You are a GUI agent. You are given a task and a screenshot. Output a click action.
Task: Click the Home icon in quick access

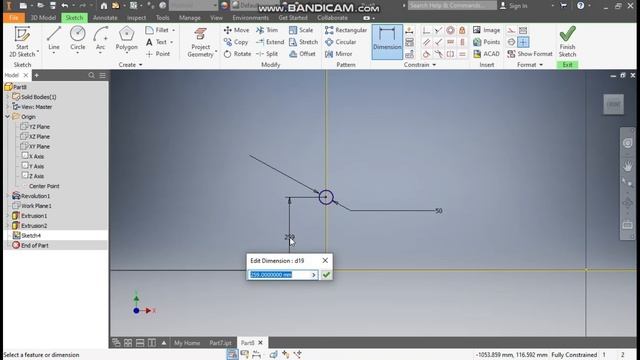pyautogui.click(x=104, y=6)
